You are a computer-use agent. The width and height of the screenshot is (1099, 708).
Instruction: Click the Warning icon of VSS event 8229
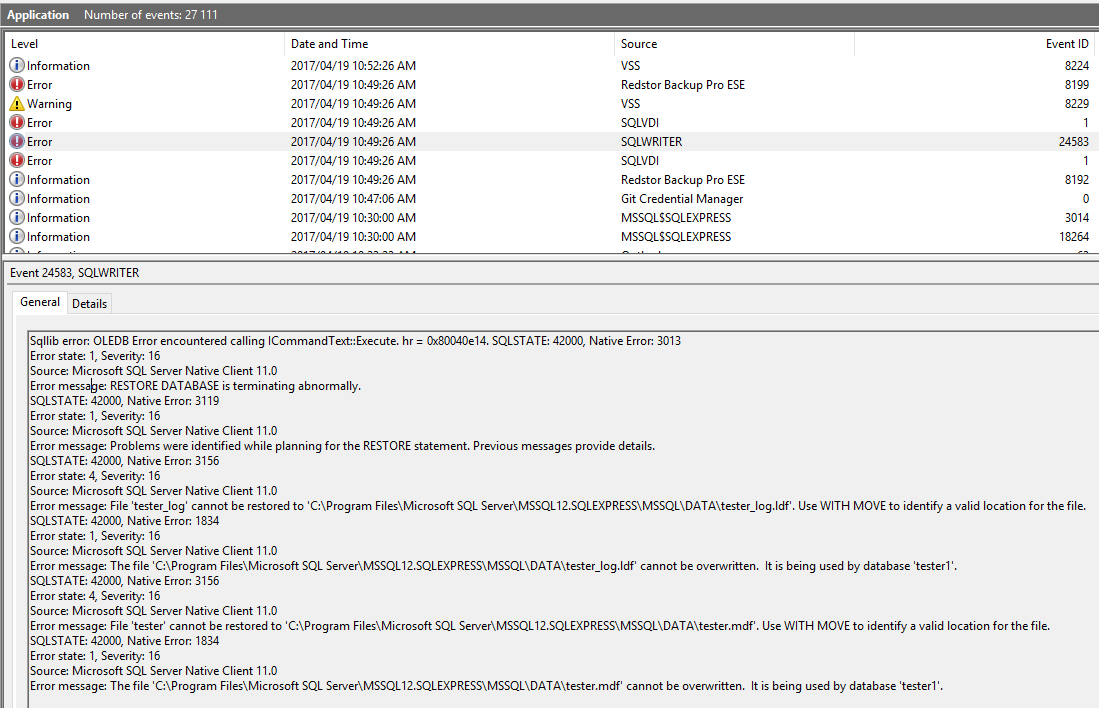(17, 104)
